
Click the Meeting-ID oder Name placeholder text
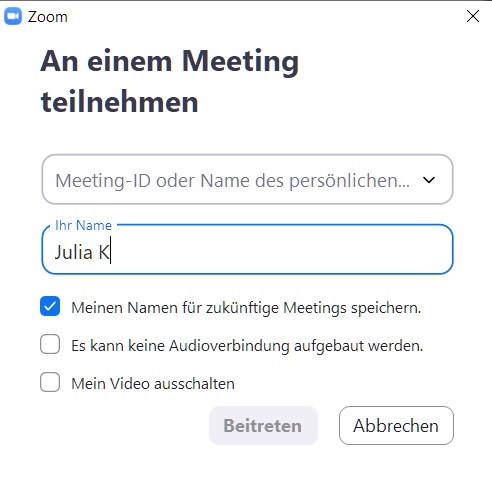click(232, 181)
